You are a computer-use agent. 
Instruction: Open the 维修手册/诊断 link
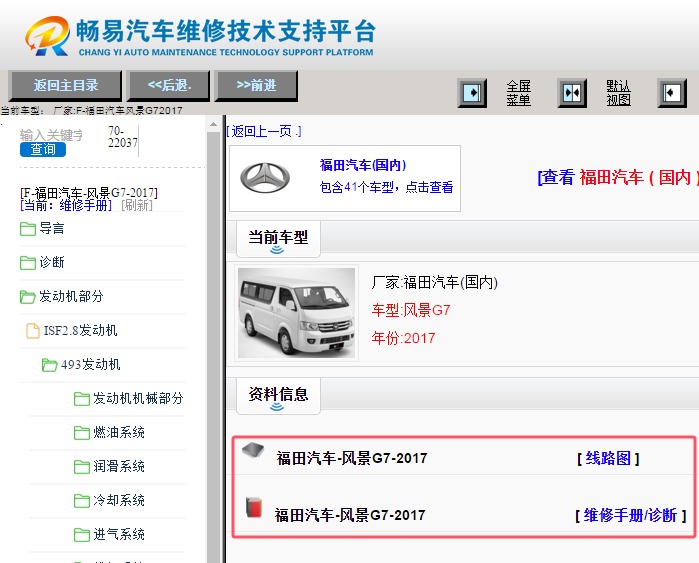click(630, 515)
